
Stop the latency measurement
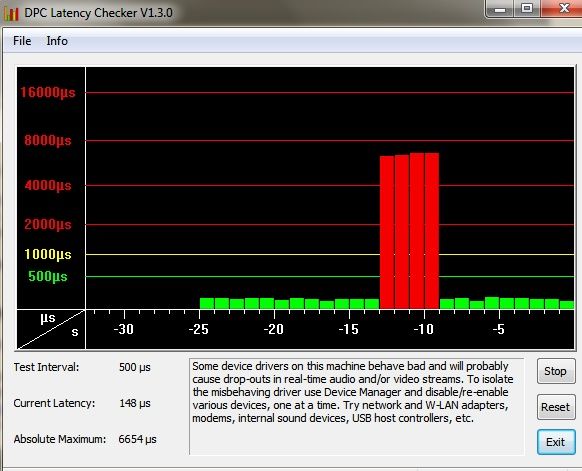click(x=556, y=371)
